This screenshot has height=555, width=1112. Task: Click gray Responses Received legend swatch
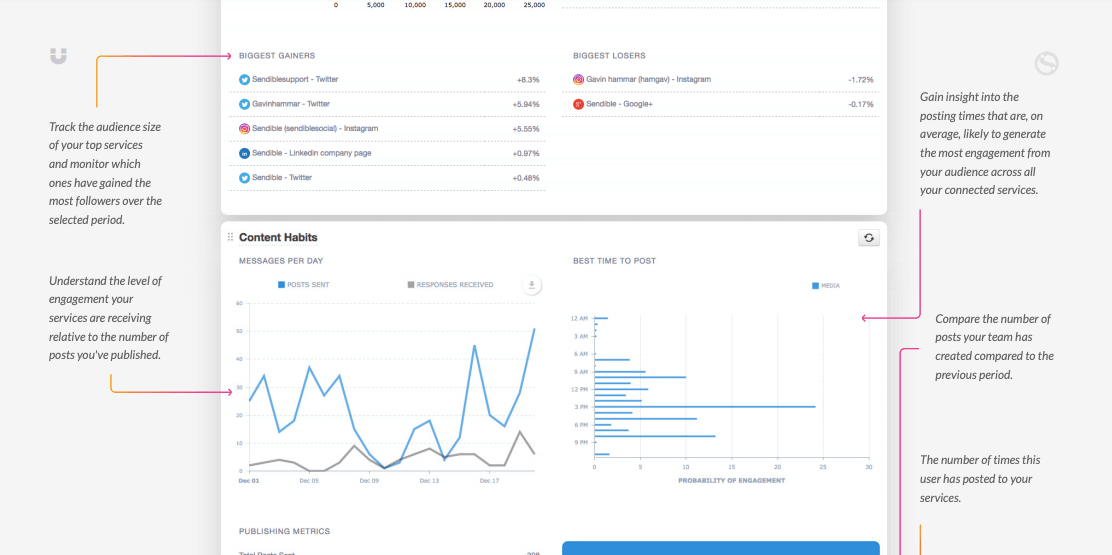point(411,285)
